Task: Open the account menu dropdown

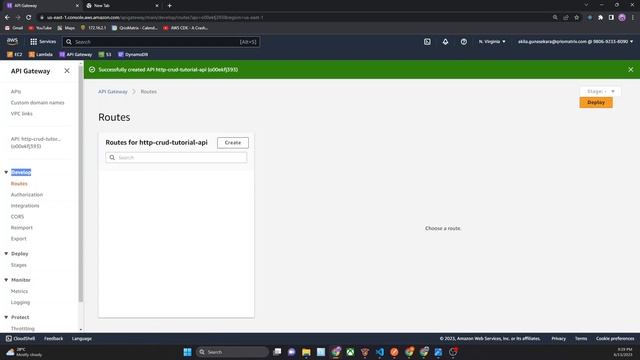Action: tap(575, 42)
